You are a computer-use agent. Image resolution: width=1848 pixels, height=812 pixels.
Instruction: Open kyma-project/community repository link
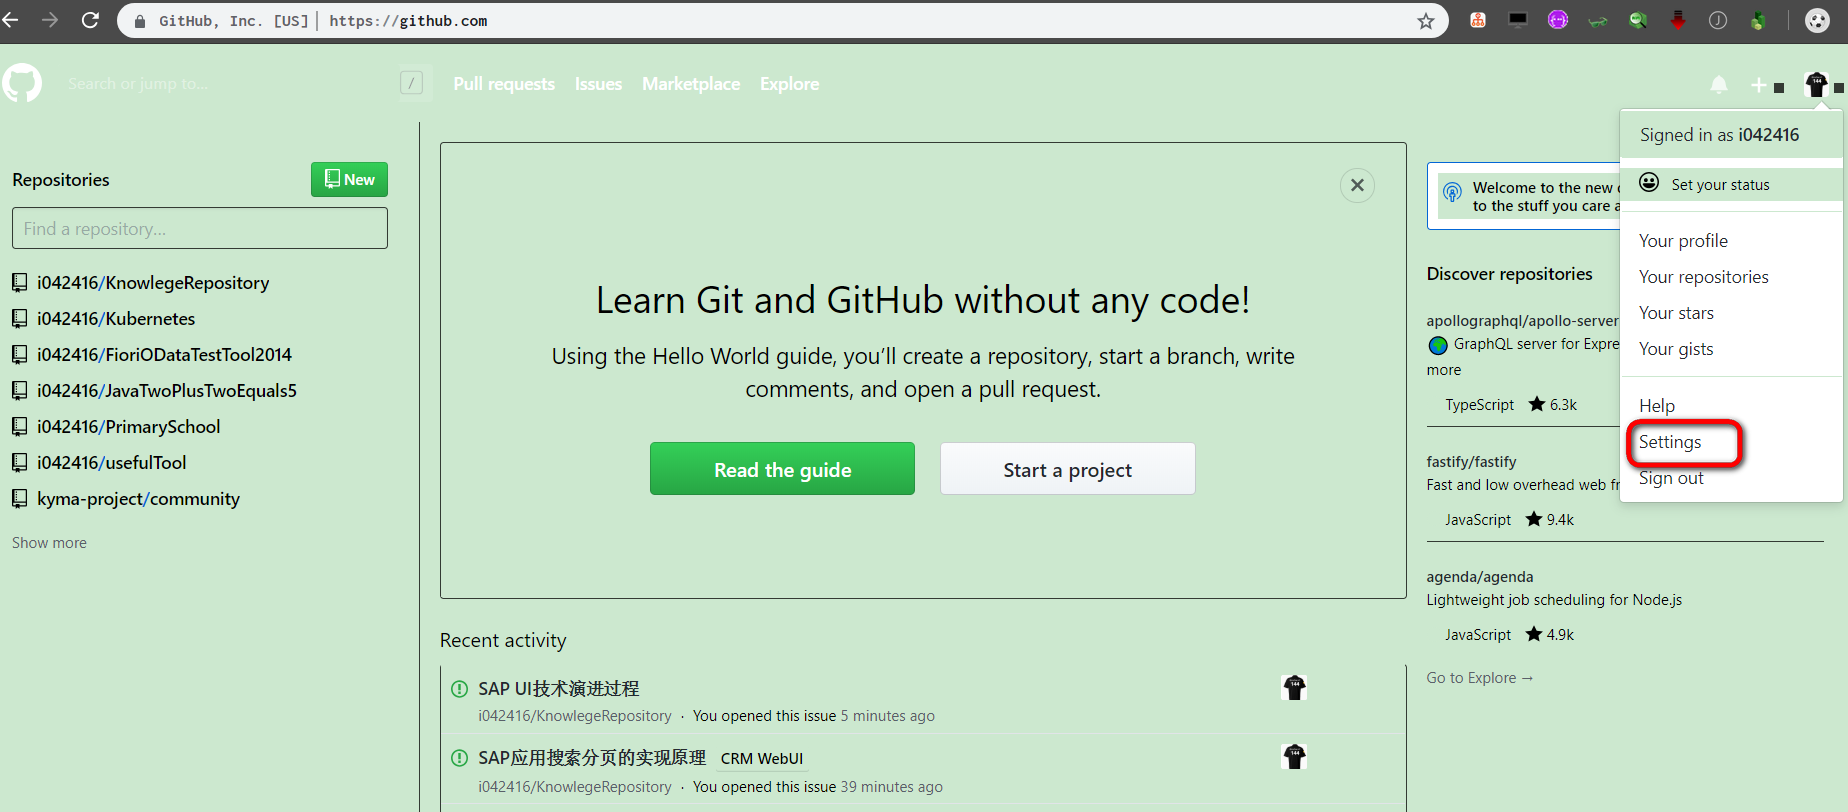[x=138, y=499]
